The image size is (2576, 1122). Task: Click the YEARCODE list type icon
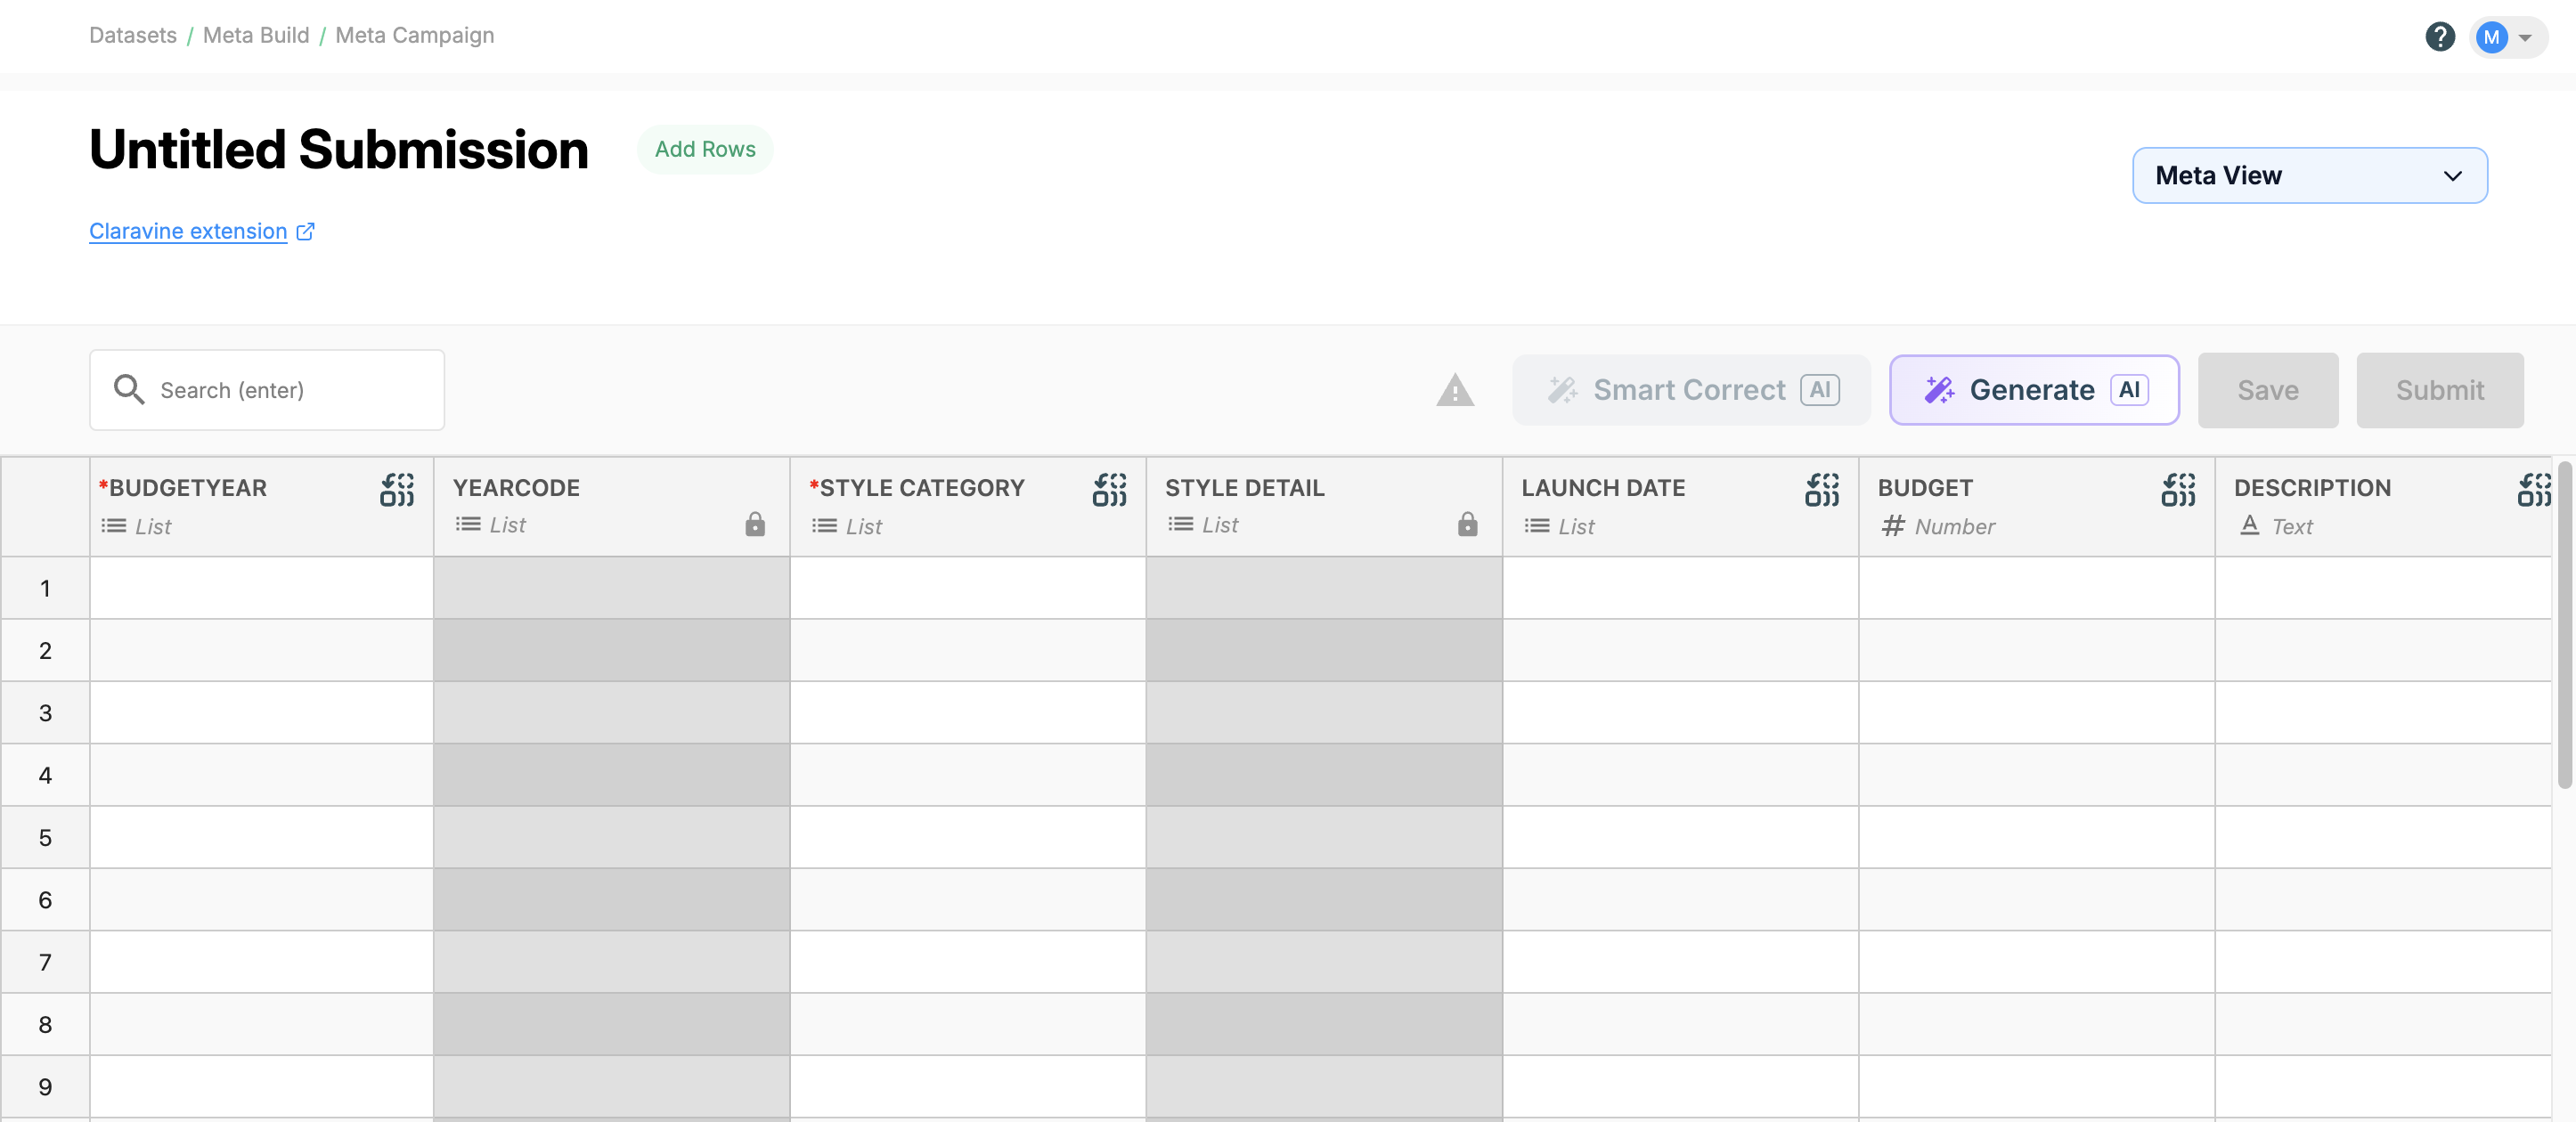(468, 524)
